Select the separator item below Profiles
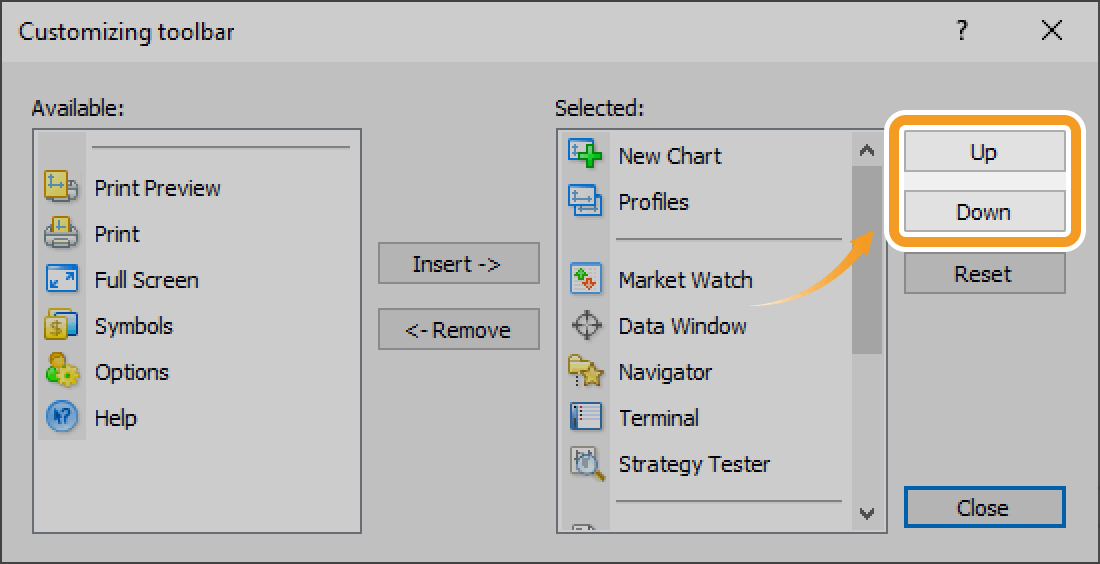Image resolution: width=1100 pixels, height=564 pixels. point(729,239)
